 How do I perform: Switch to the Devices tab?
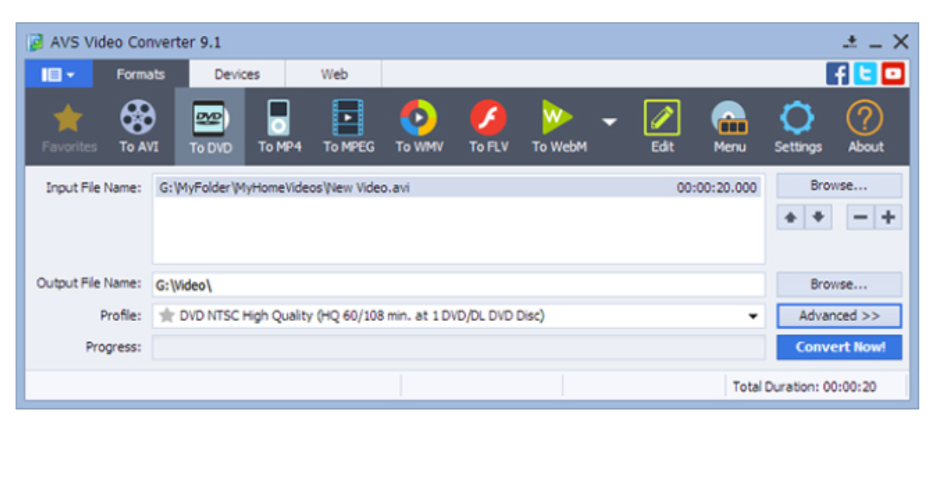click(237, 74)
